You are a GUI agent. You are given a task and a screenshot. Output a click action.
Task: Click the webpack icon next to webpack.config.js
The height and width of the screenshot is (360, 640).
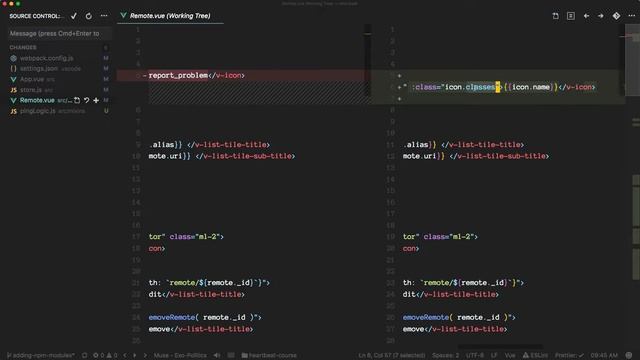13,58
